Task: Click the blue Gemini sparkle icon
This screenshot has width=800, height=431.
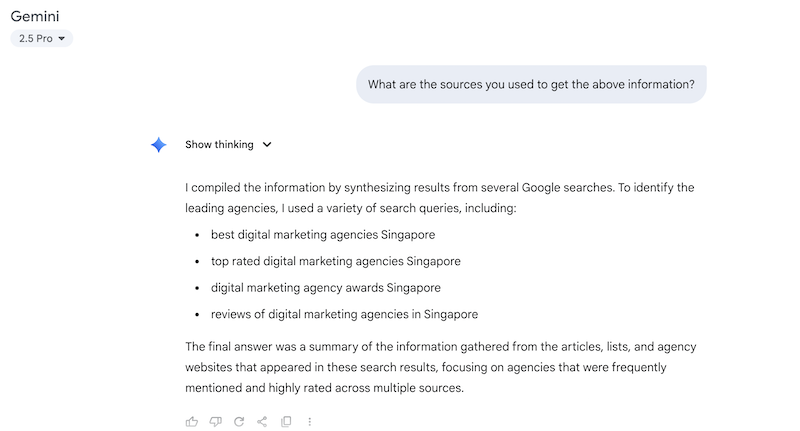Action: tap(158, 145)
